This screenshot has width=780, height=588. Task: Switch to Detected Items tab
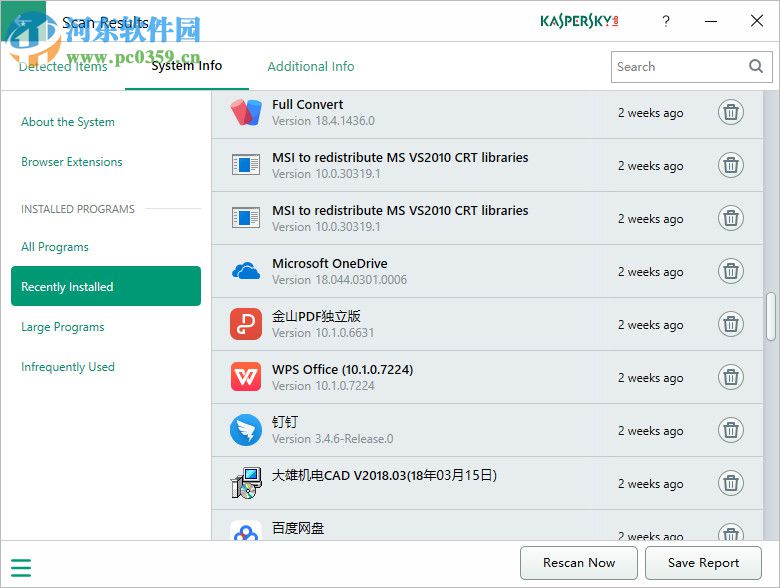point(63,67)
